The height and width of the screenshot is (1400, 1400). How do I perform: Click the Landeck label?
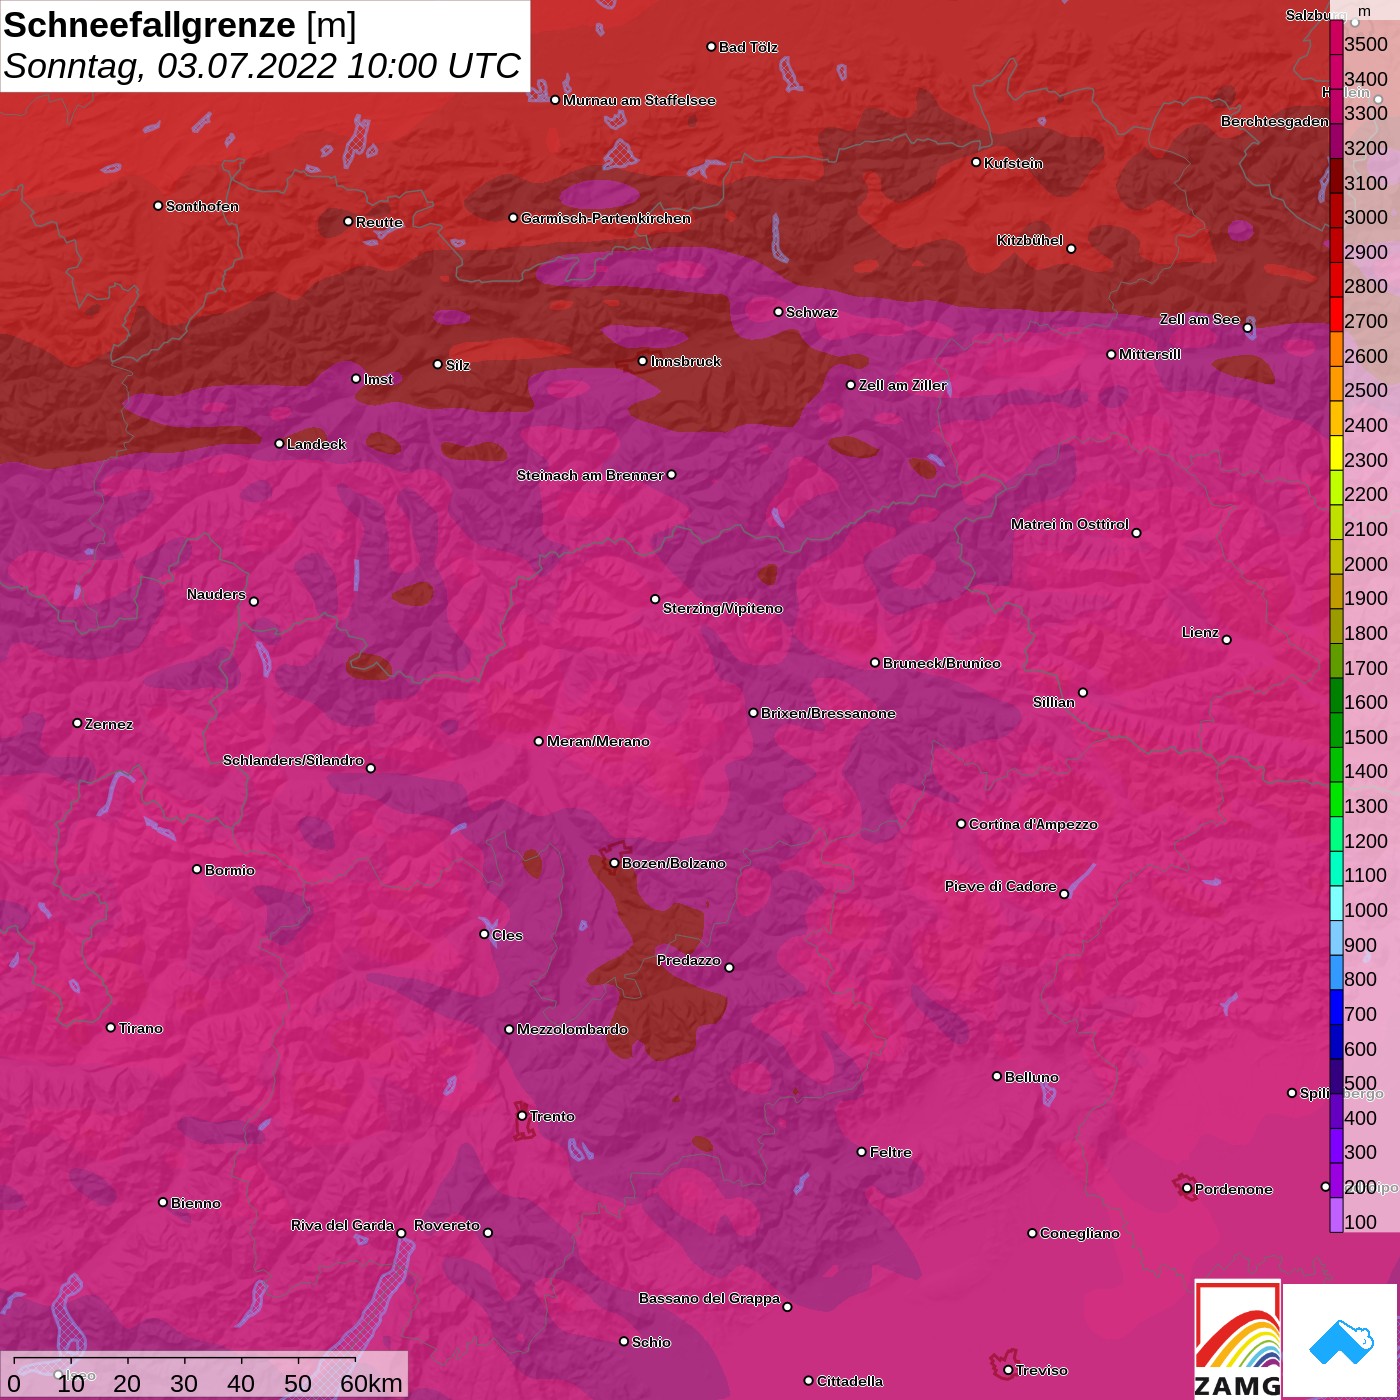click(316, 444)
